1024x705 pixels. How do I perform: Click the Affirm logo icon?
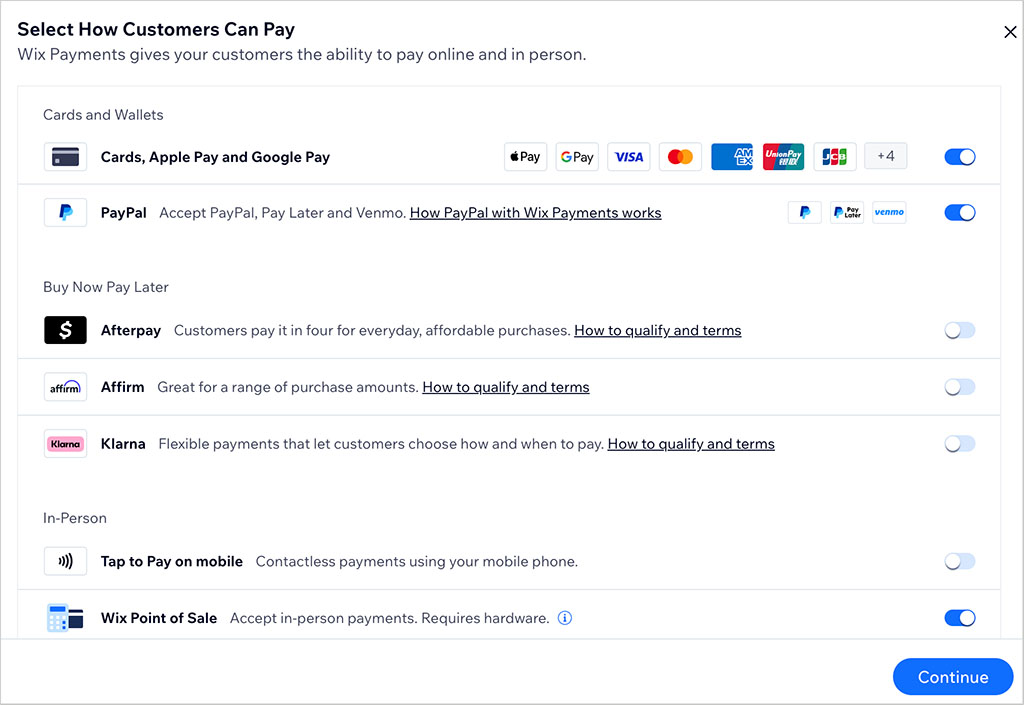[x=65, y=387]
